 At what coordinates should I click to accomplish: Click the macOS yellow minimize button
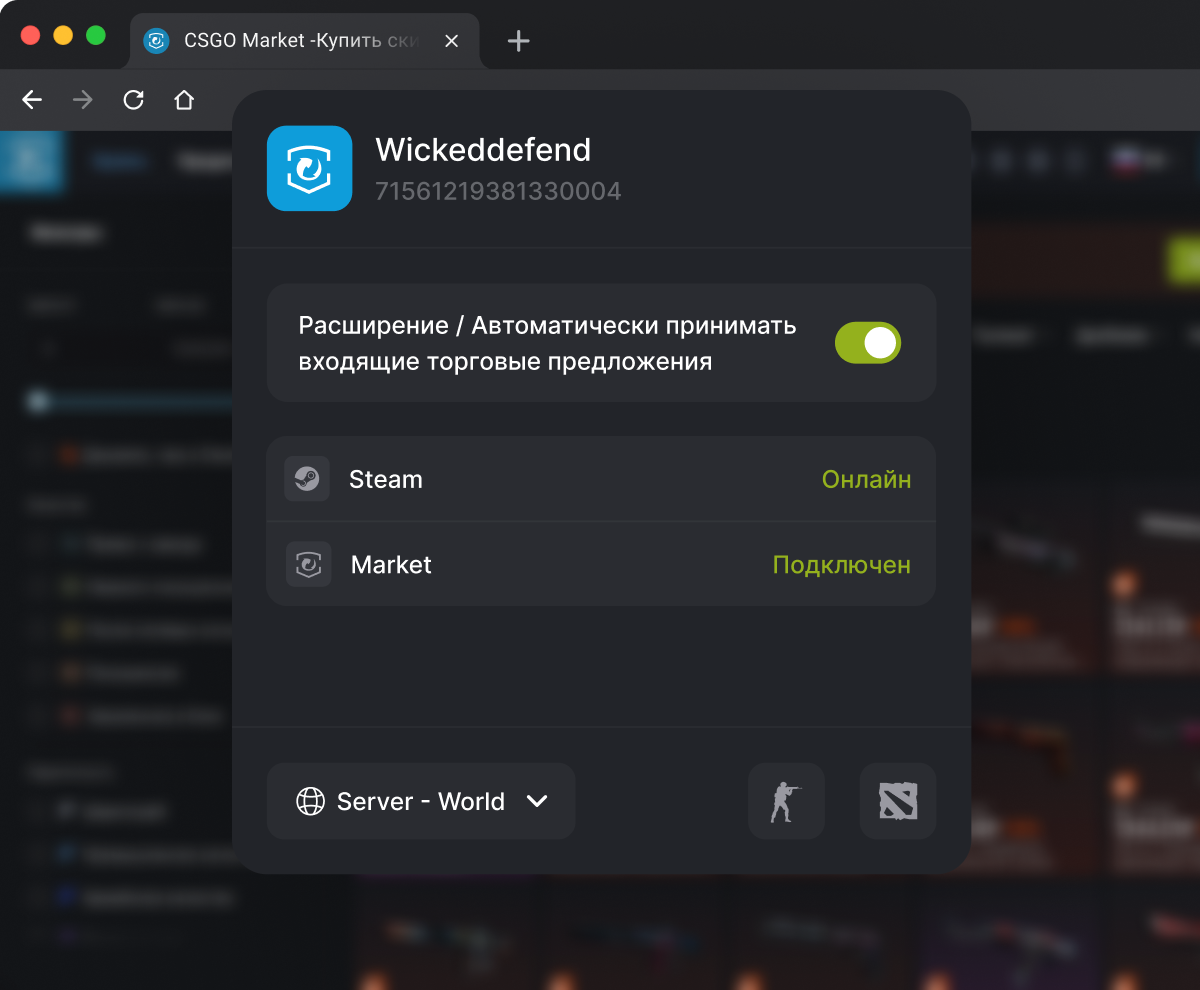point(63,36)
